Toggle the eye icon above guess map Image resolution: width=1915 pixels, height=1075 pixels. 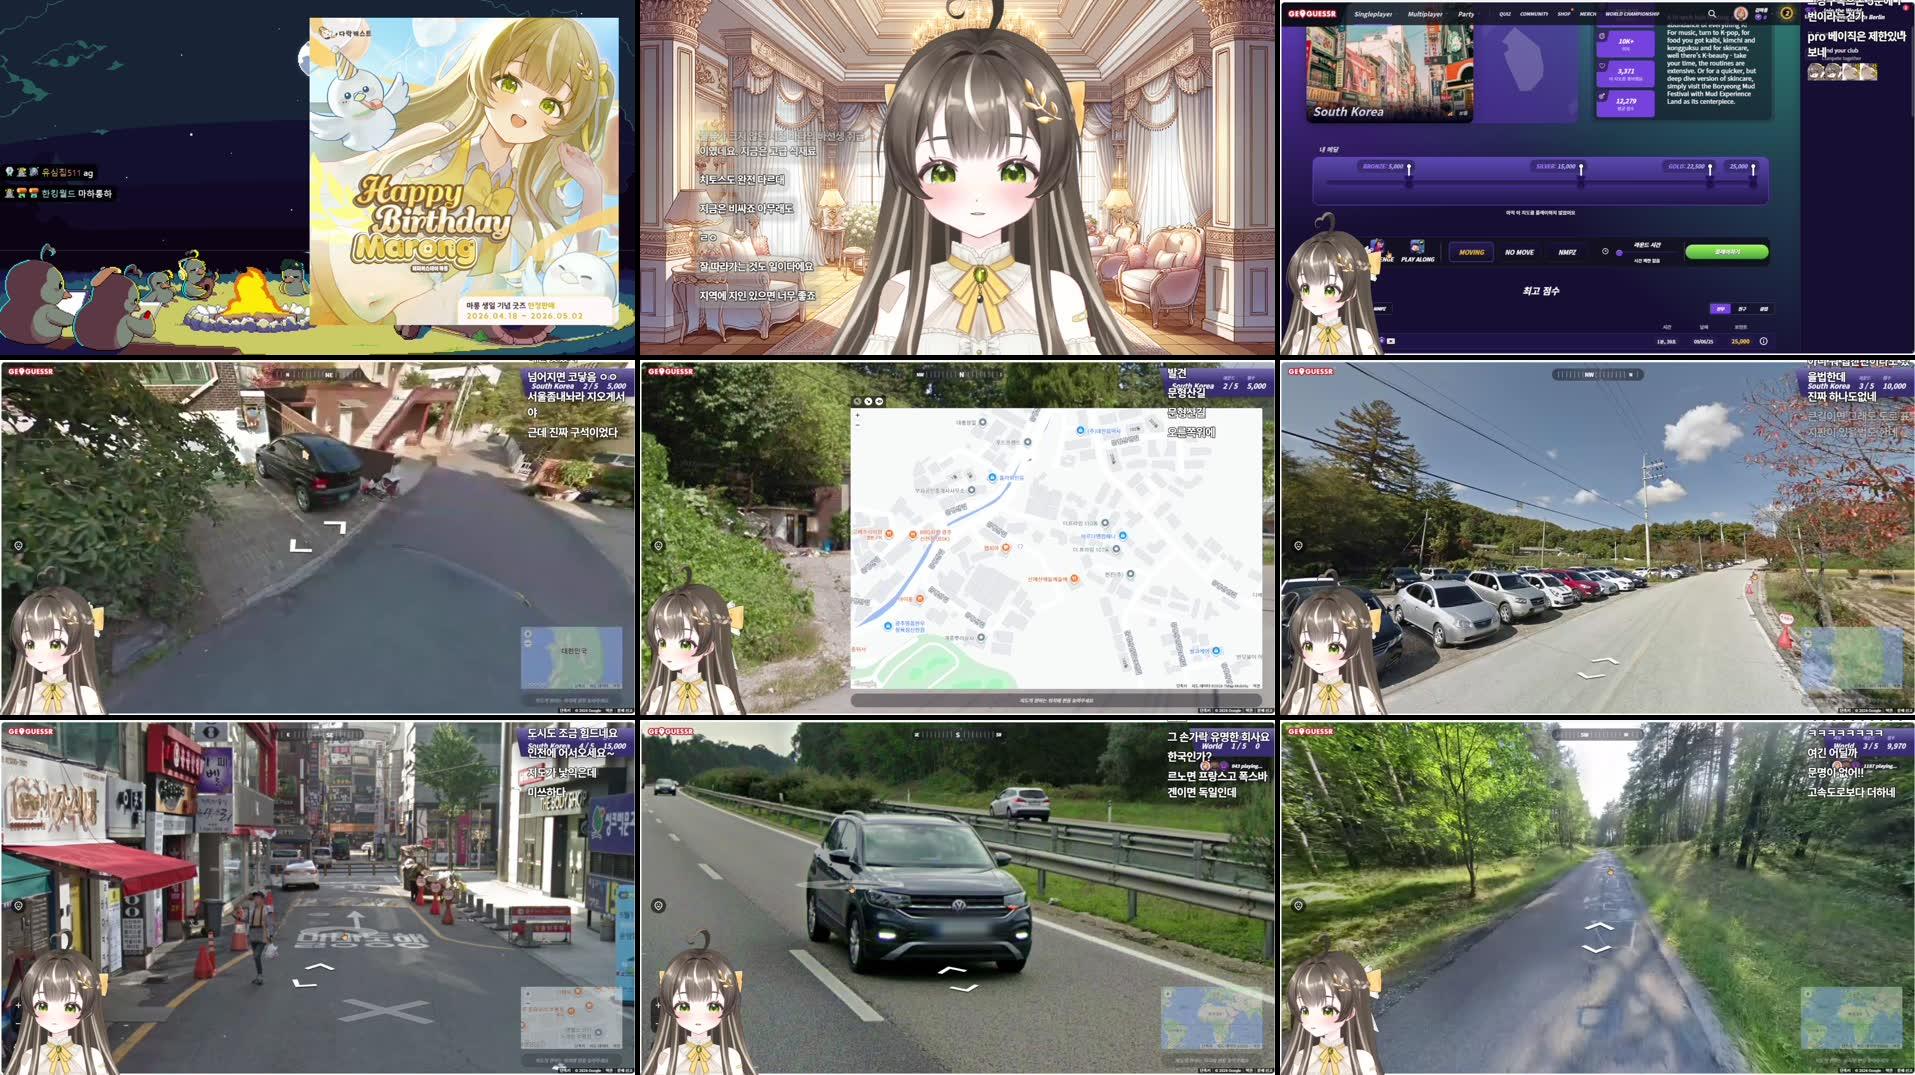[879, 401]
